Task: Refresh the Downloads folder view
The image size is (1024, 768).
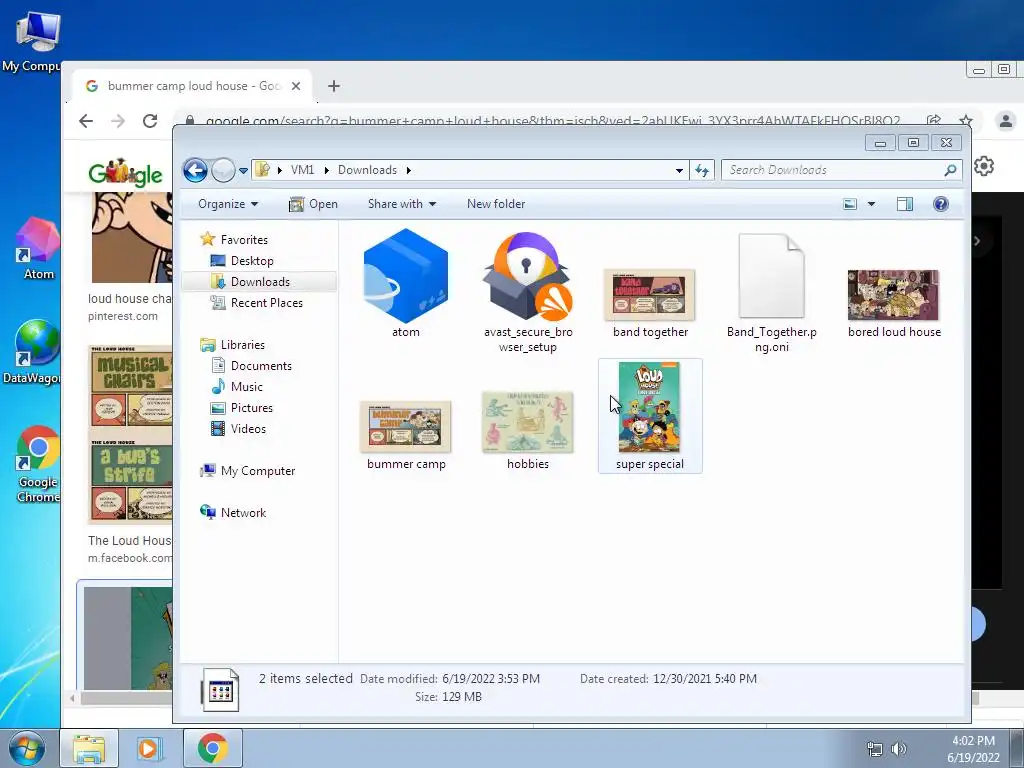Action: [x=702, y=170]
